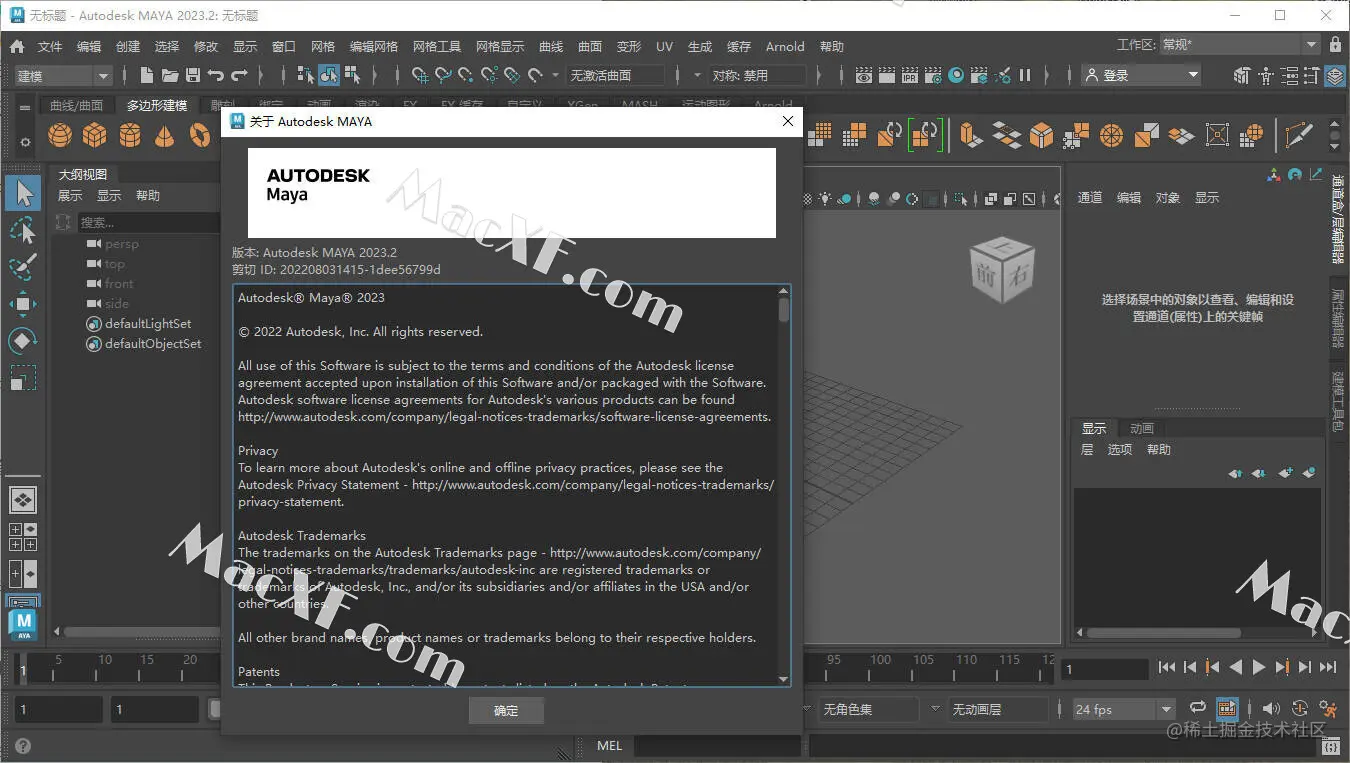Open the Modeling Toolkit icon in the status line

[x=1242, y=75]
